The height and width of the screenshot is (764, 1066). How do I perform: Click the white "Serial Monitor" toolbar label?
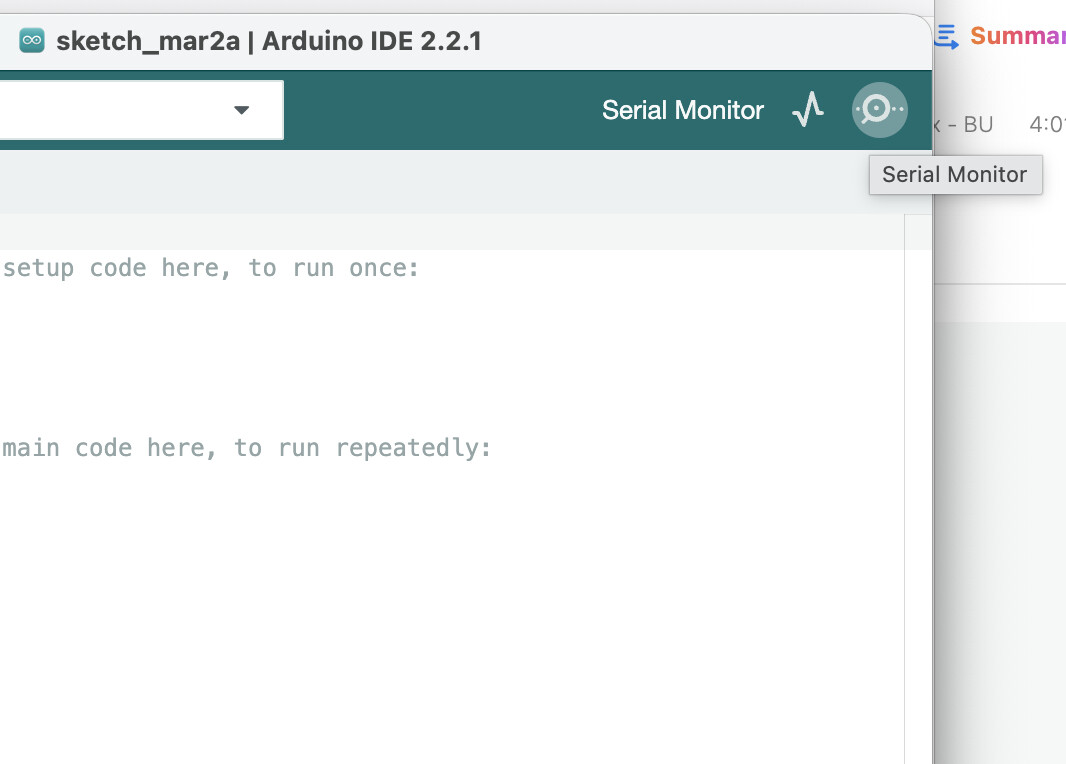pos(682,110)
